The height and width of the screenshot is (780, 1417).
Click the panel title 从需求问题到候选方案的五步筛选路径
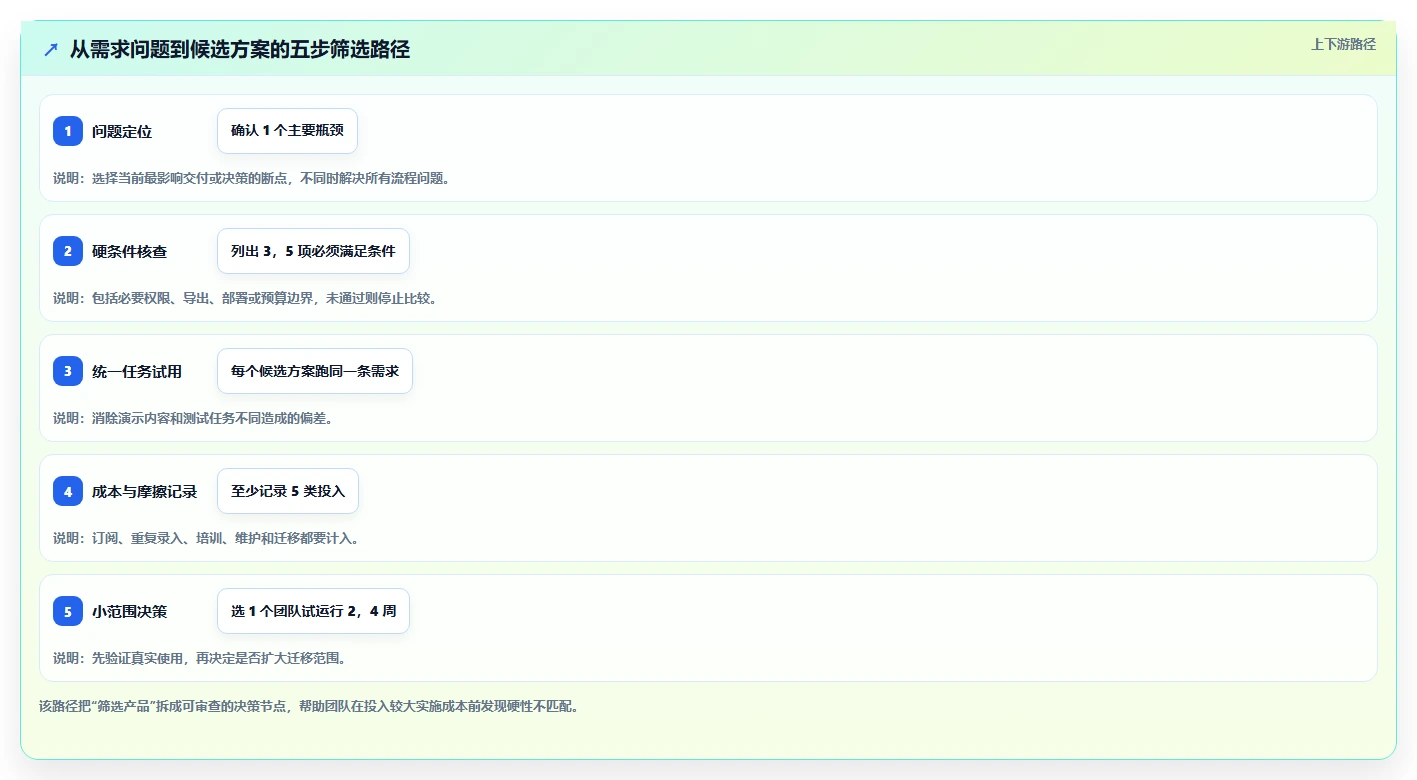pos(240,49)
